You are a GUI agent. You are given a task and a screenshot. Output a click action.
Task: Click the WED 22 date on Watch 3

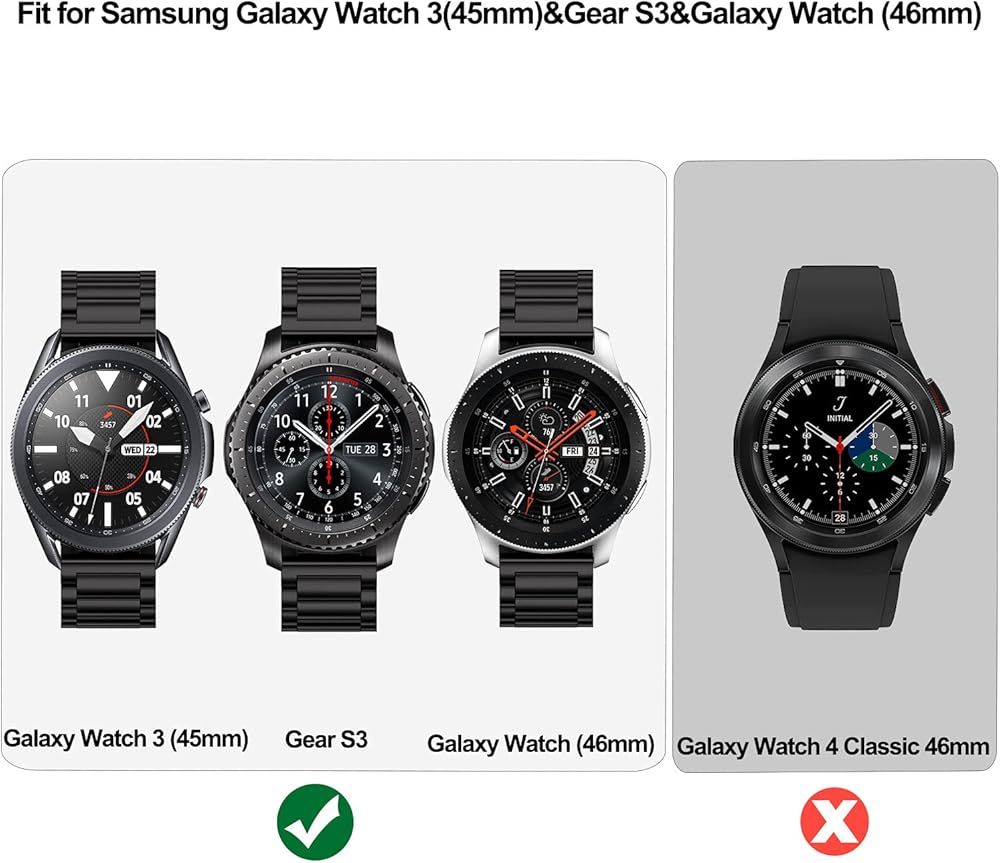[138, 450]
